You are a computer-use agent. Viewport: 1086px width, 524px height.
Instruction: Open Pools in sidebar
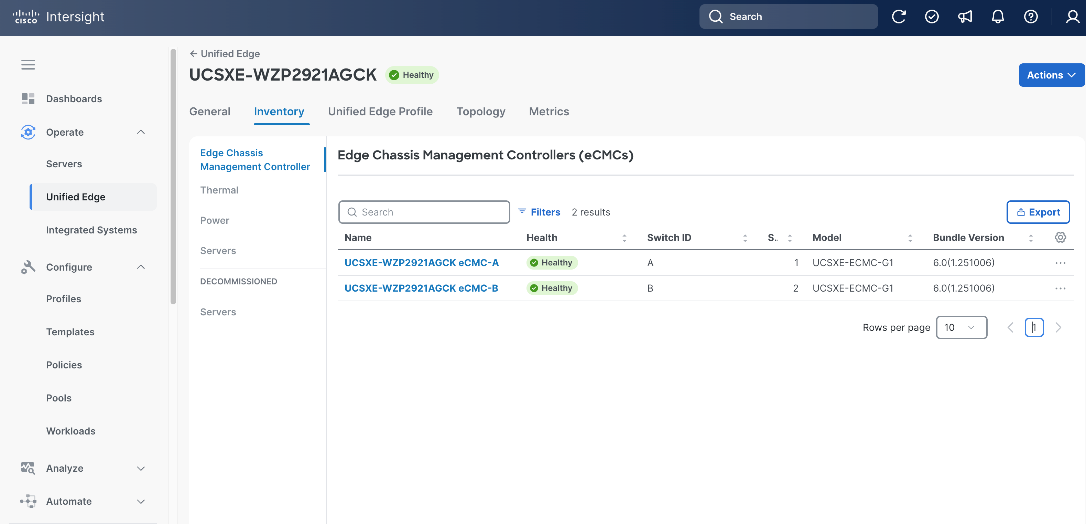point(59,398)
